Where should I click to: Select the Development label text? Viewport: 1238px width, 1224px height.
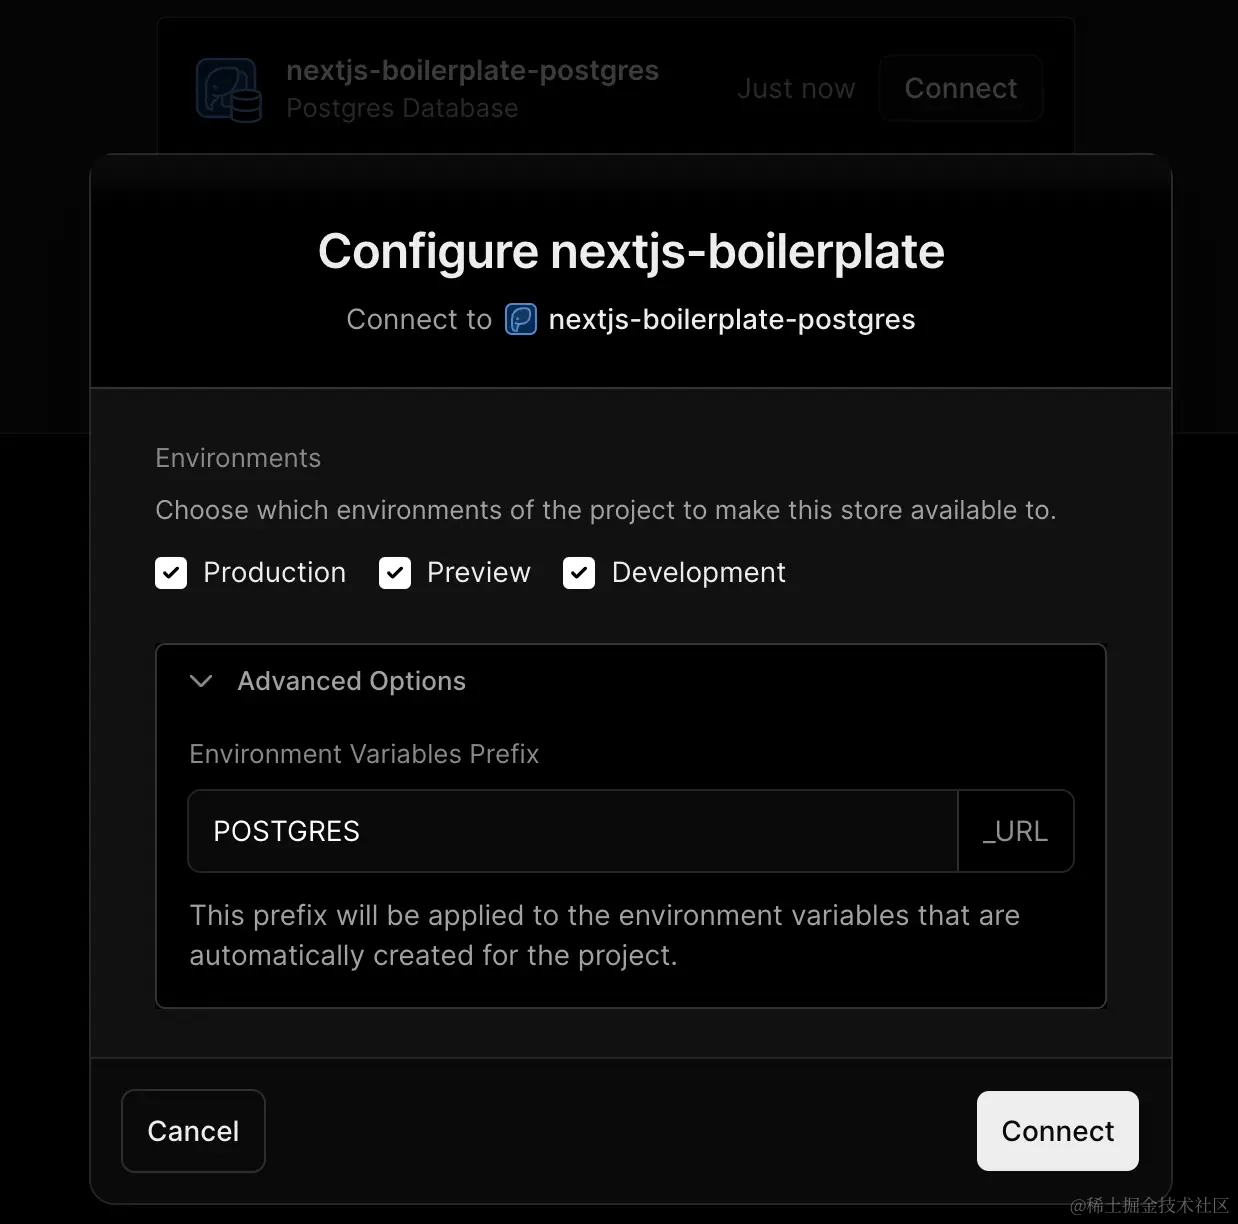click(x=699, y=573)
